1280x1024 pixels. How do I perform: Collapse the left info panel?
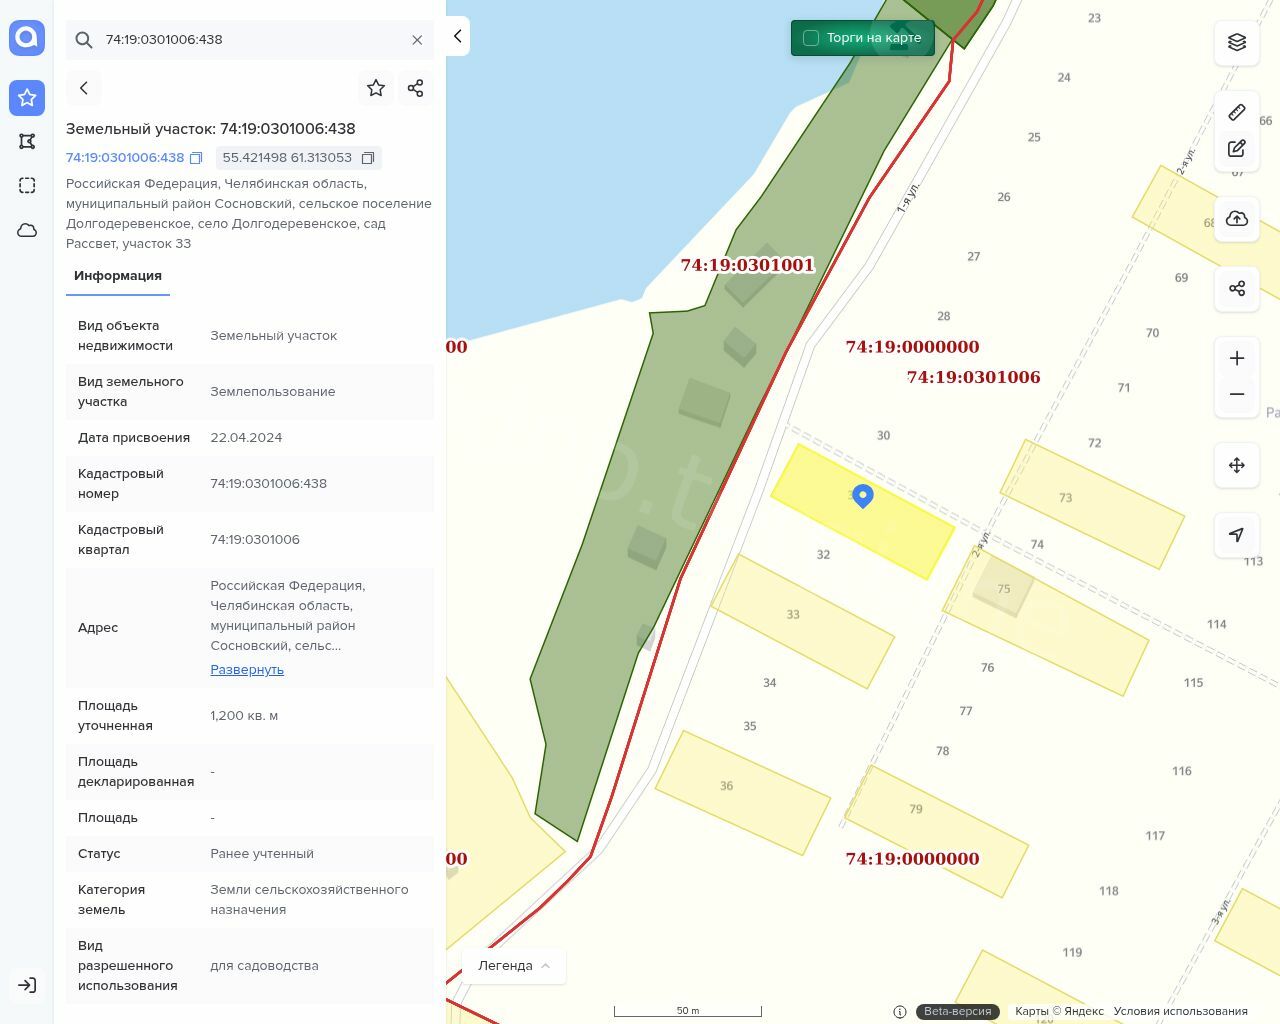pyautogui.click(x=458, y=36)
